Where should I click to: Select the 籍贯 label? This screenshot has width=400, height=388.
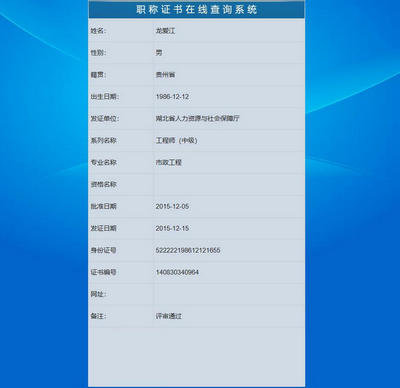click(x=98, y=75)
